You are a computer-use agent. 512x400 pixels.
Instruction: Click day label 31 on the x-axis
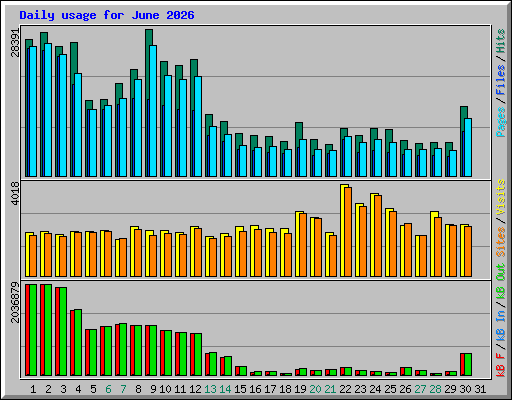click(480, 389)
